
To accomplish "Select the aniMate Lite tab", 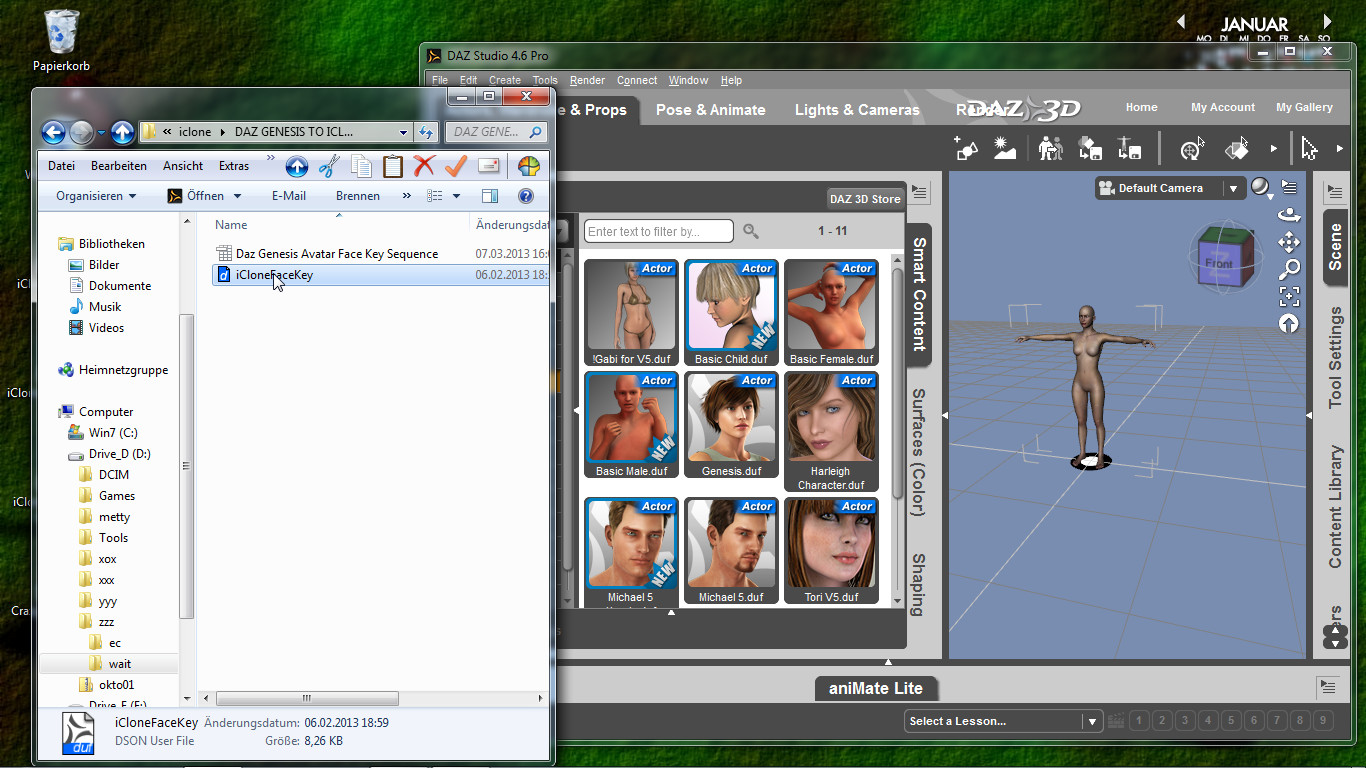I will click(x=876, y=688).
